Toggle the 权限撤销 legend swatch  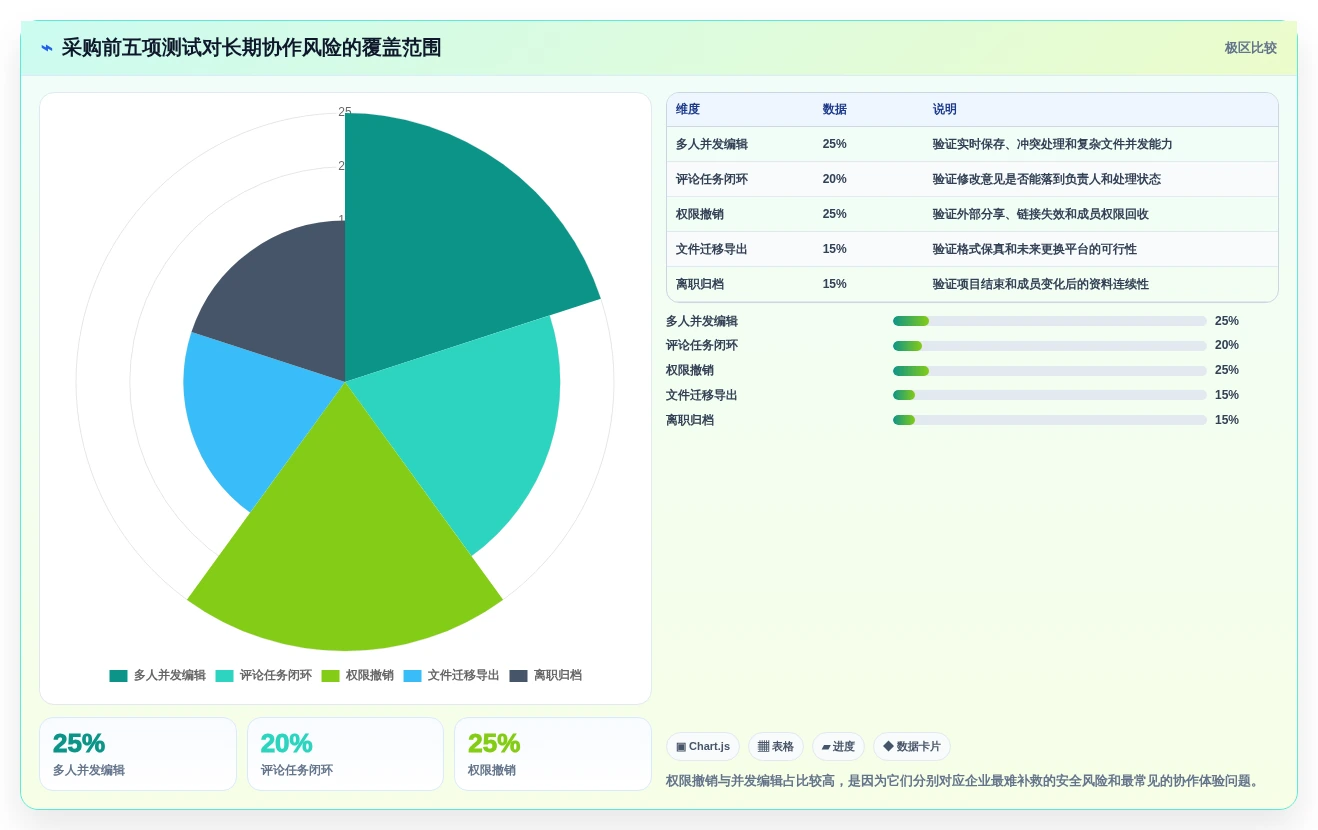tap(330, 676)
